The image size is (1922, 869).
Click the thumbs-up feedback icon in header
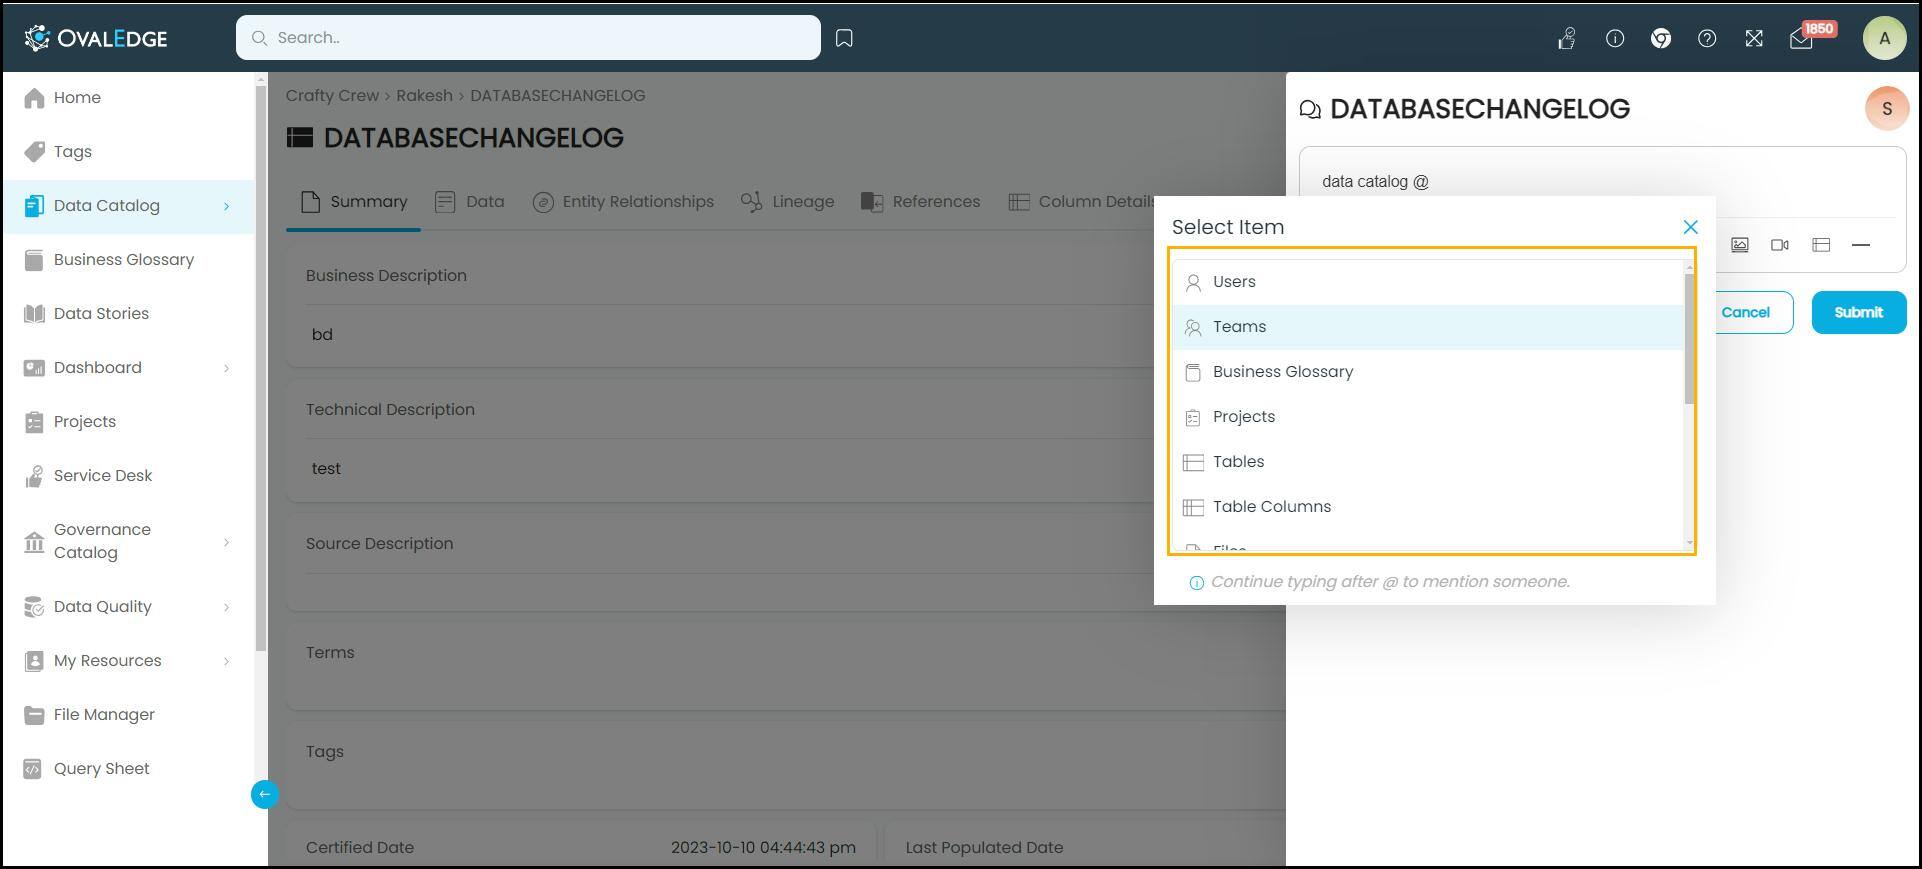1567,38
